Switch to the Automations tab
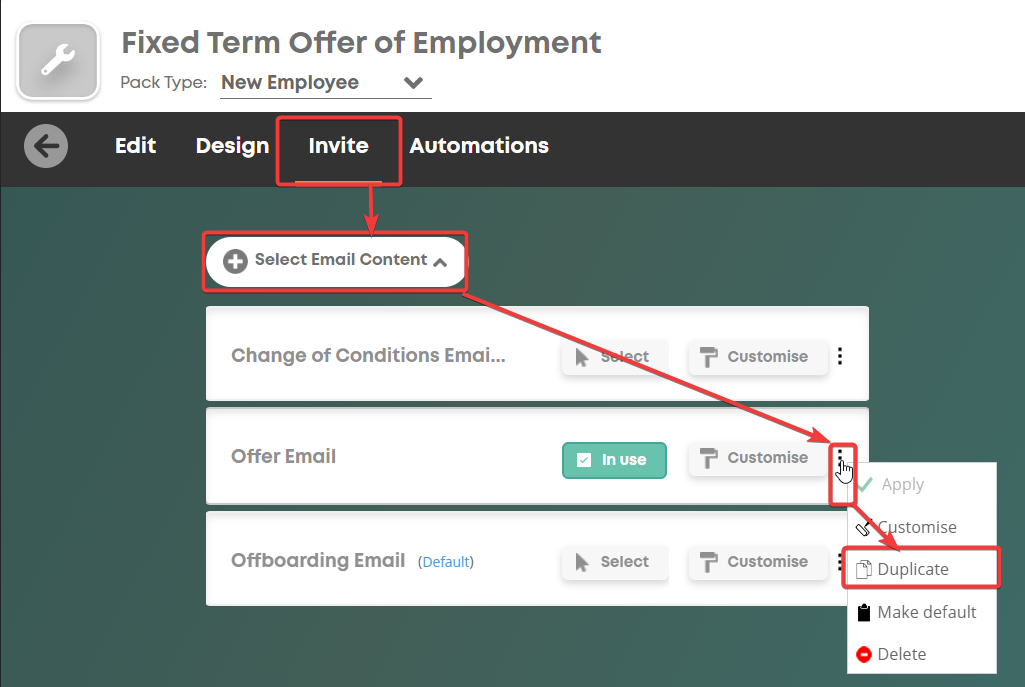 [479, 146]
